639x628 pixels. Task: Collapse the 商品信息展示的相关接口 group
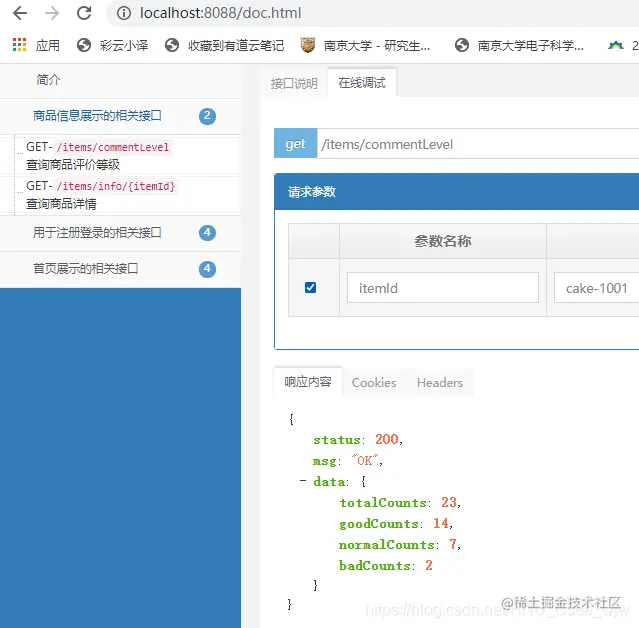click(97, 116)
